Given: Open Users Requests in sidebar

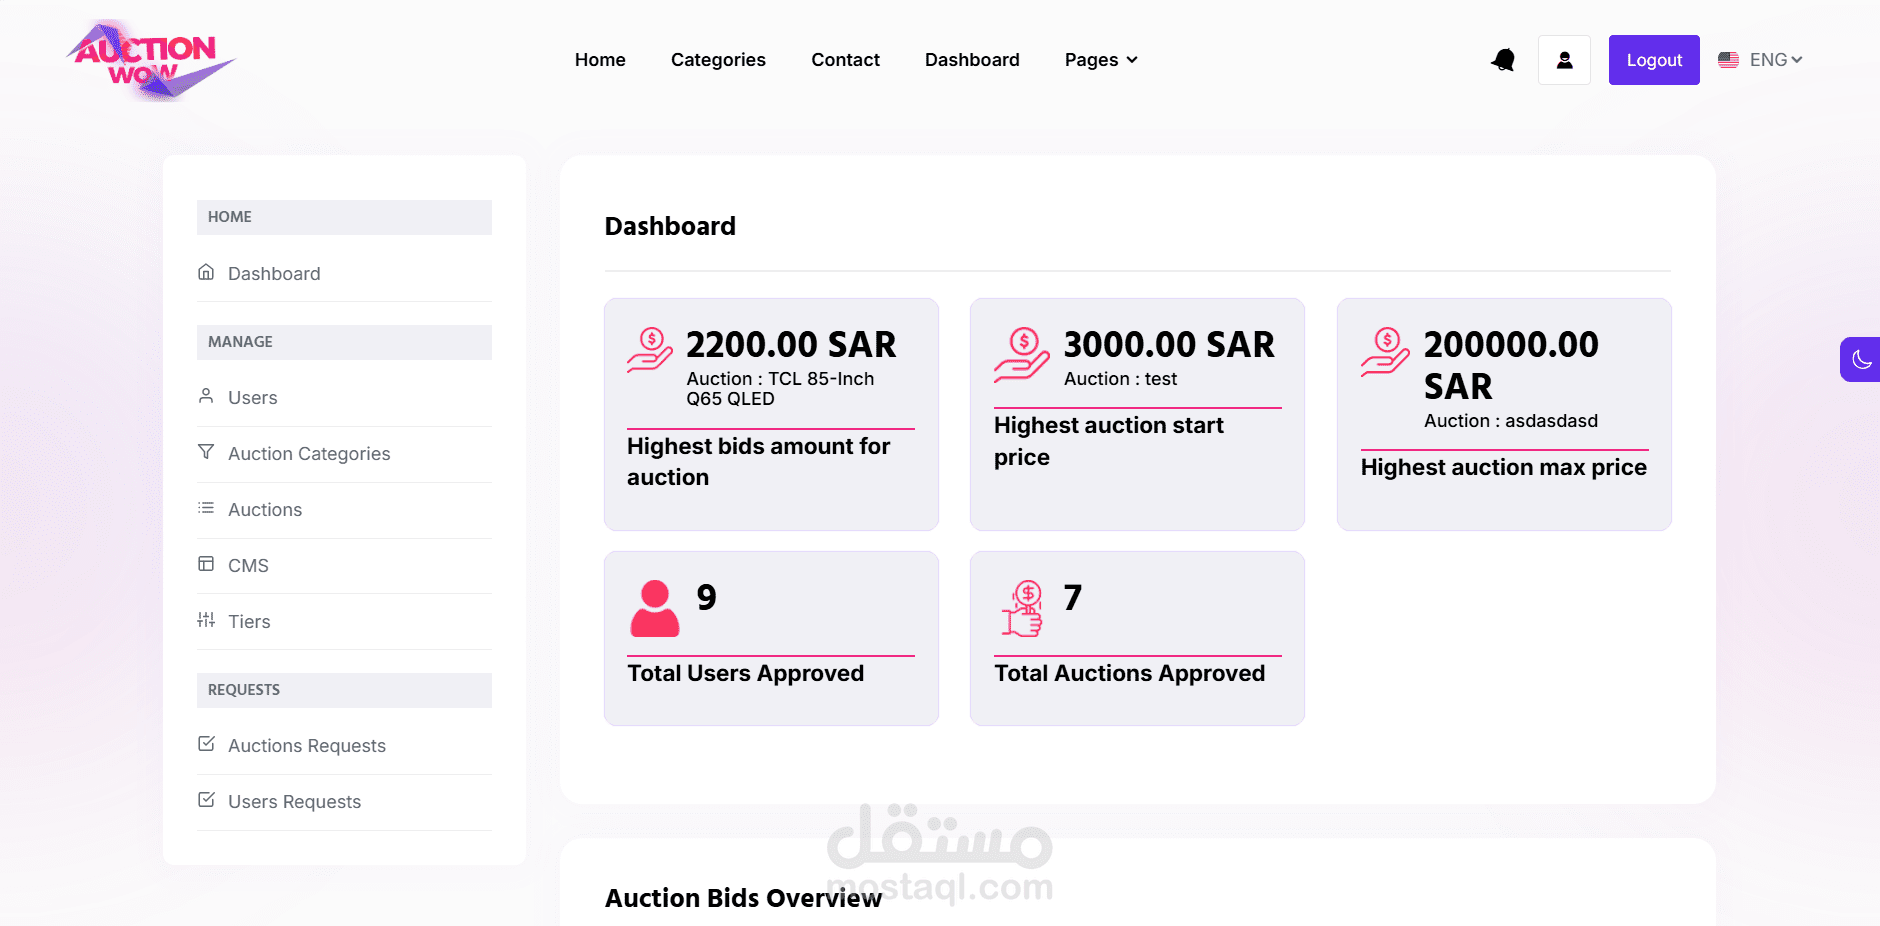Looking at the screenshot, I should tap(294, 802).
